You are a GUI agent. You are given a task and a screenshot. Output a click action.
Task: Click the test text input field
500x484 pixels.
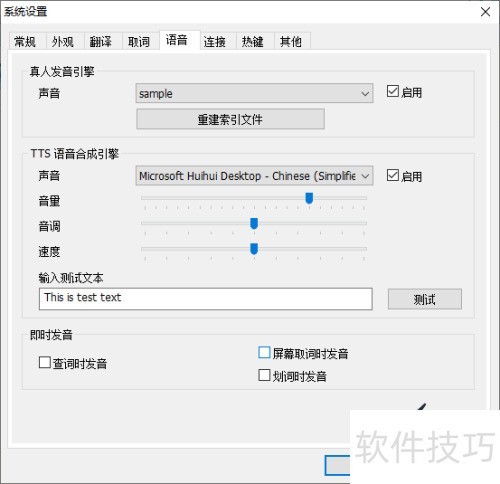click(205, 299)
